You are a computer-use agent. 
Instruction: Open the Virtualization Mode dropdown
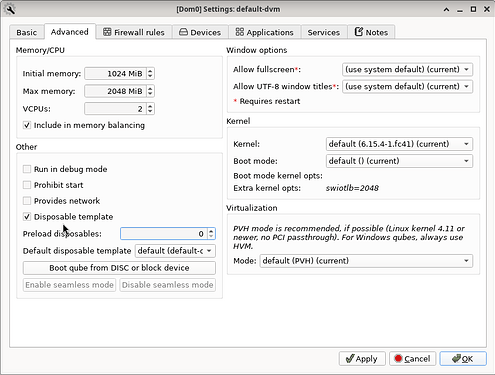pyautogui.click(x=366, y=261)
